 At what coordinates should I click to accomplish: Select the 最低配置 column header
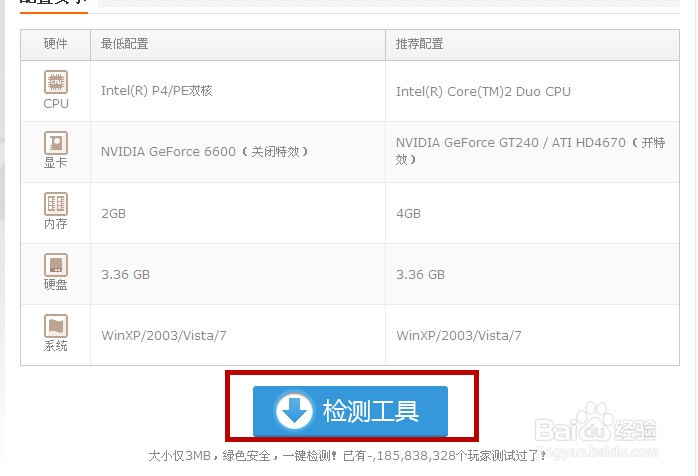pos(238,44)
